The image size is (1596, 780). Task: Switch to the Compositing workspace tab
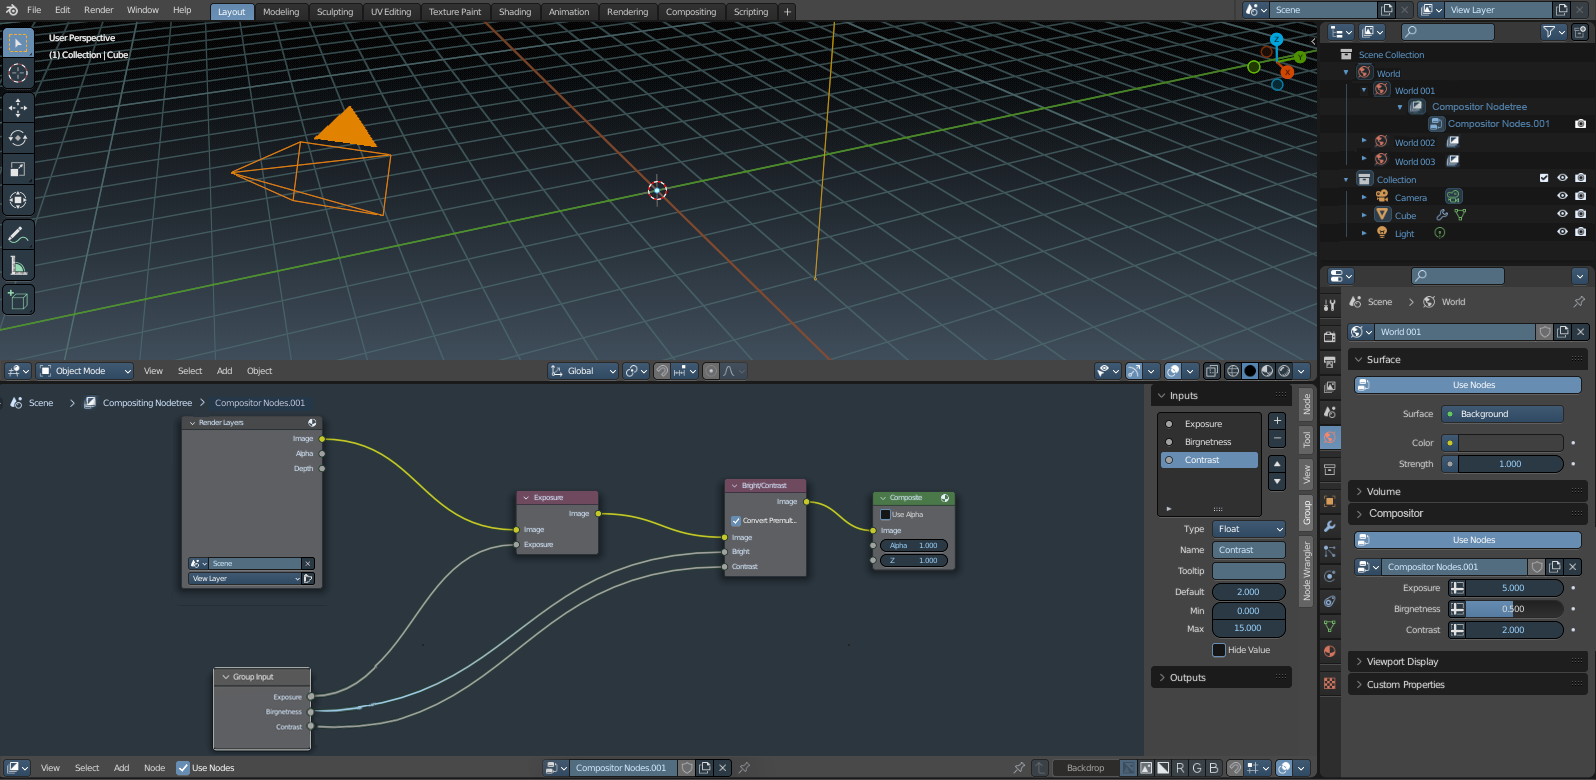691,12
